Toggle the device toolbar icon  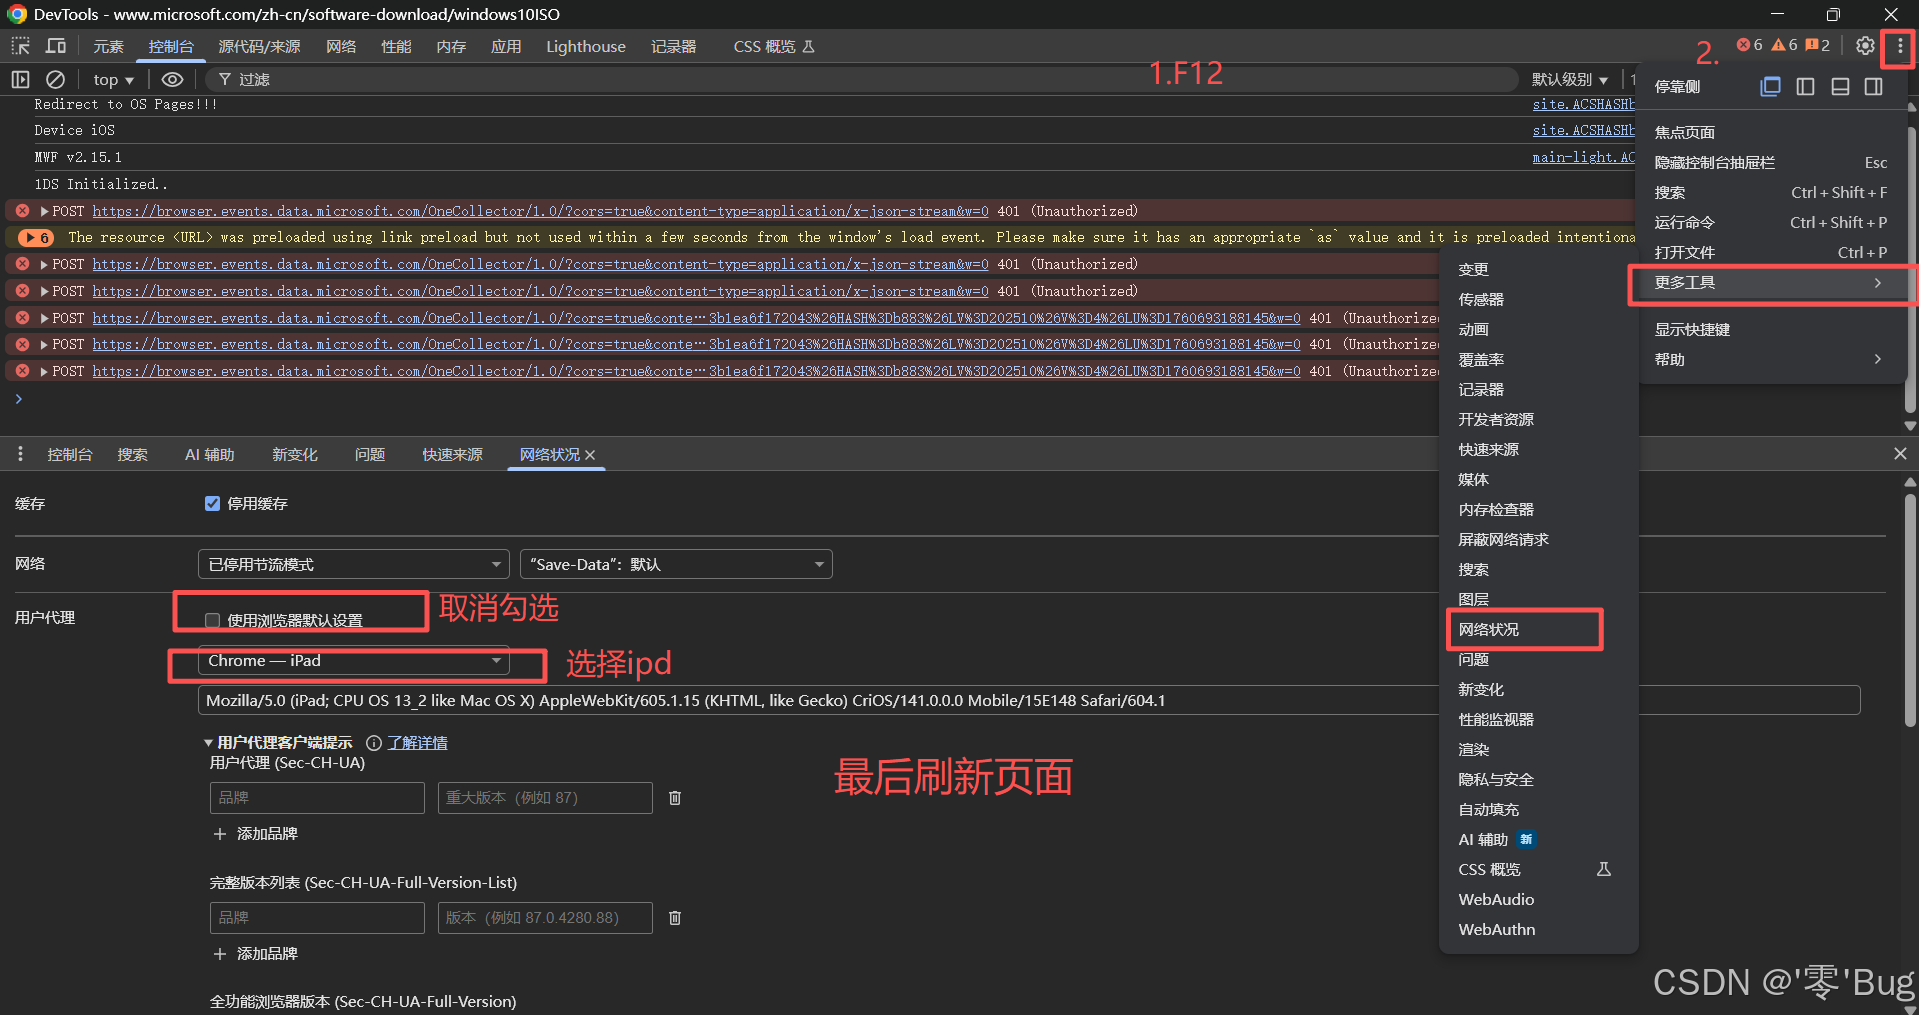(56, 46)
